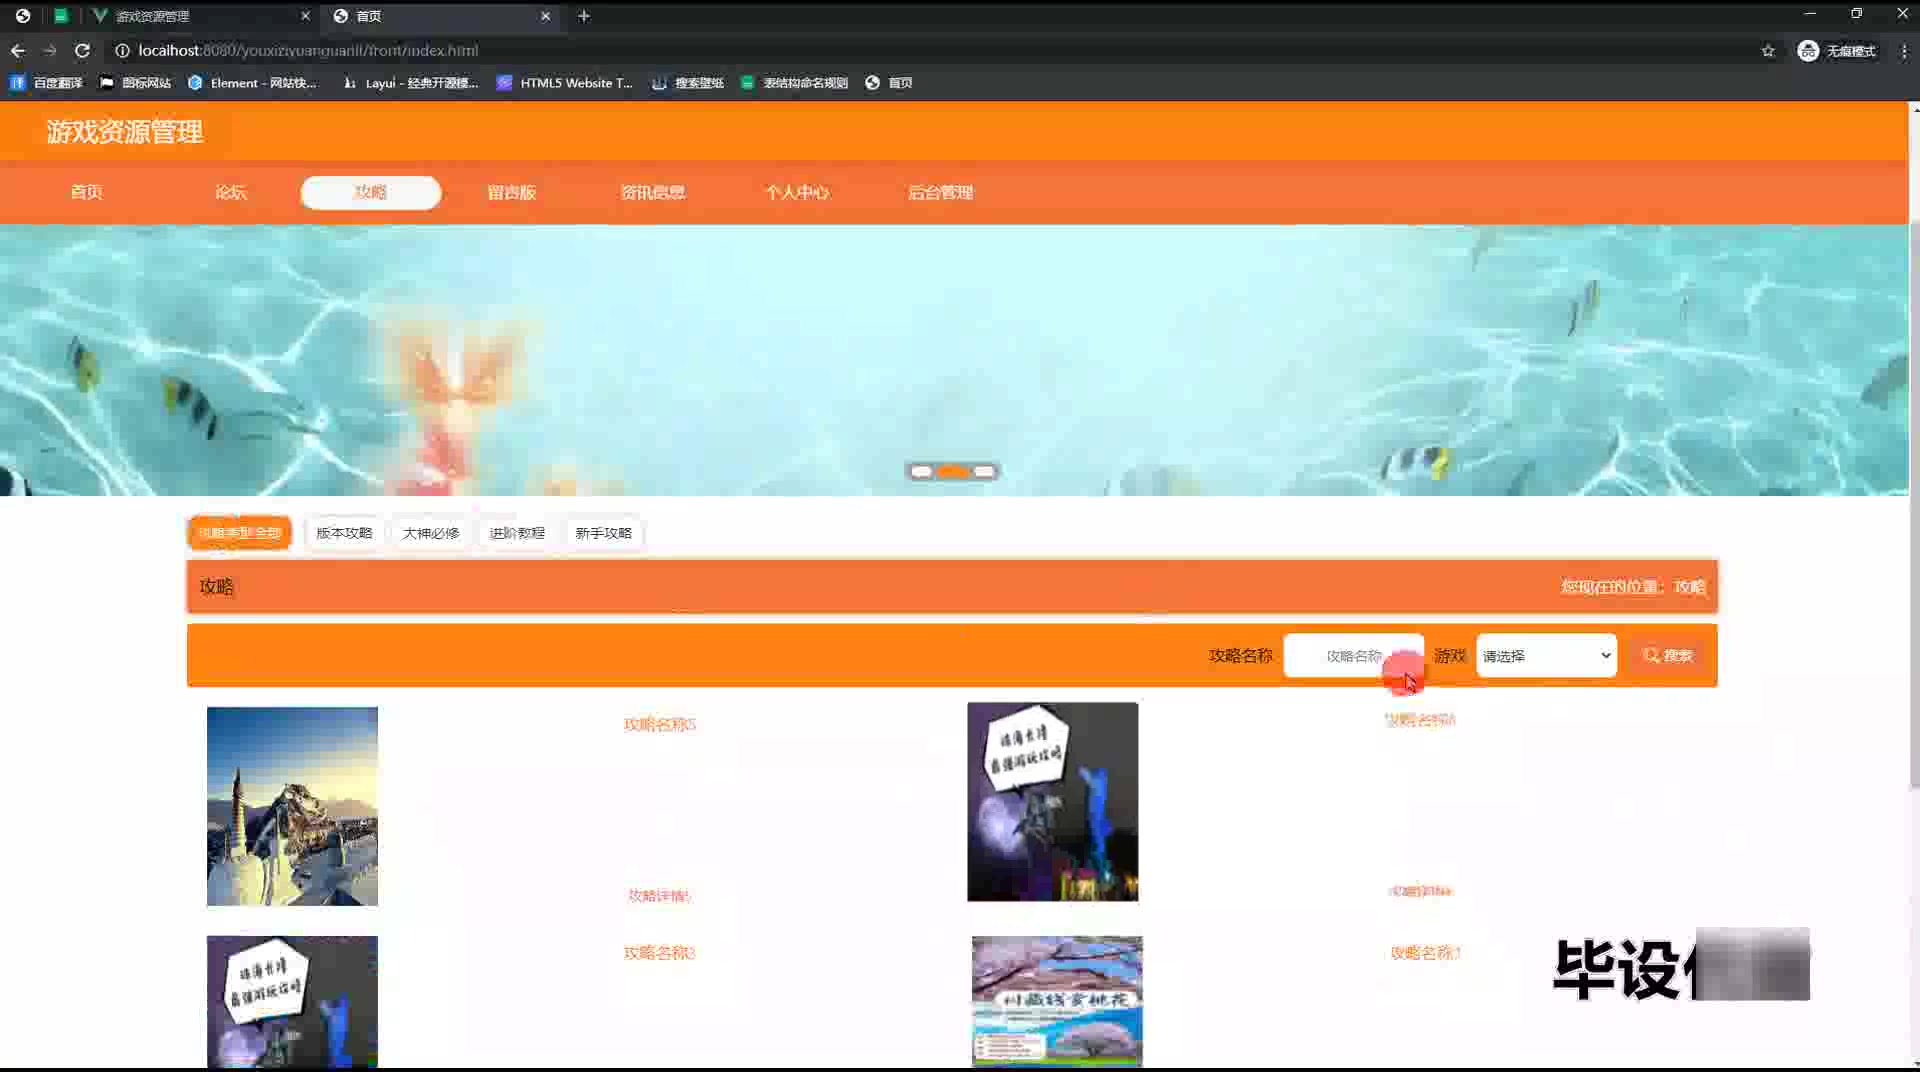Image resolution: width=1920 pixels, height=1072 pixels.
Task: Reload the page with the refresh icon
Action: (x=82, y=50)
